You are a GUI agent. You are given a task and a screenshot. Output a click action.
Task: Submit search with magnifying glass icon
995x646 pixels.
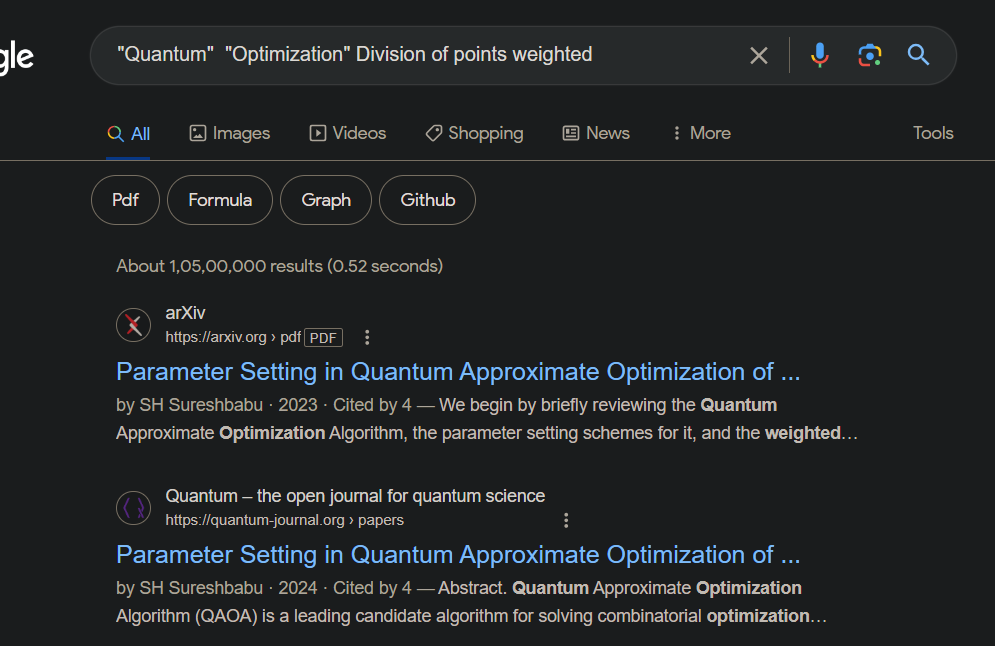pos(918,55)
